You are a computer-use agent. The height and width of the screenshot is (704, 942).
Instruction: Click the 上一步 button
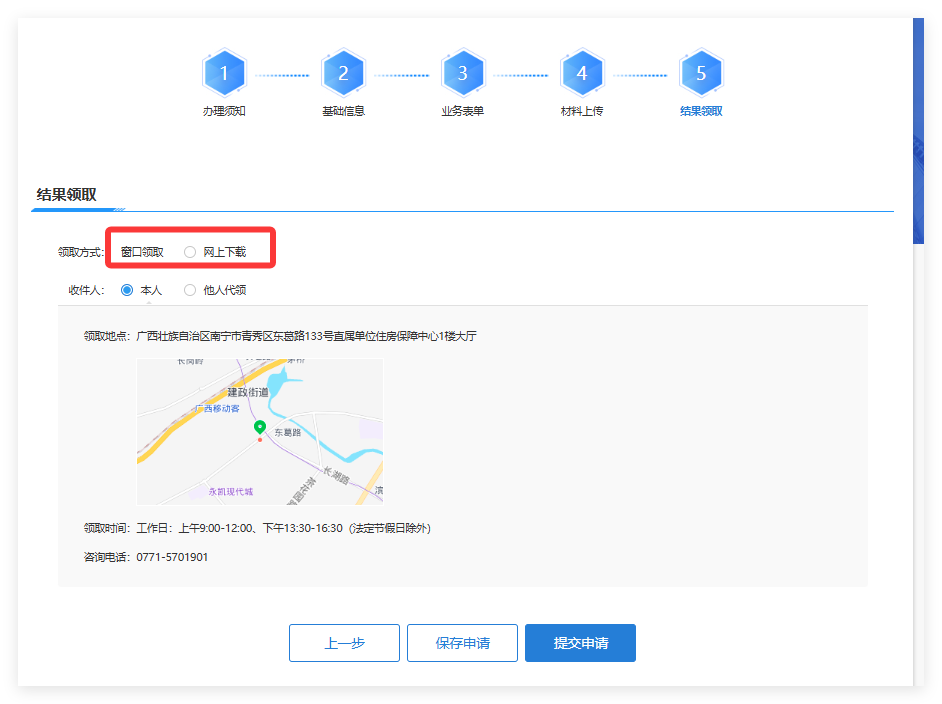point(344,643)
